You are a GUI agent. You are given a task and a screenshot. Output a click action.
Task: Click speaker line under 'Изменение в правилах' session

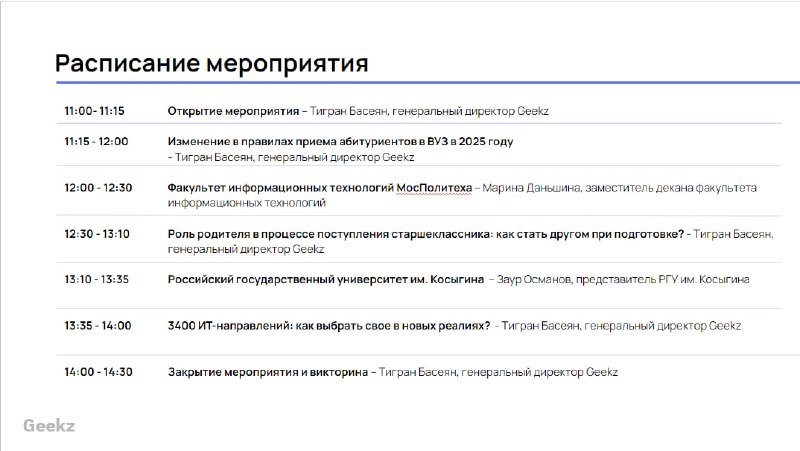point(291,157)
